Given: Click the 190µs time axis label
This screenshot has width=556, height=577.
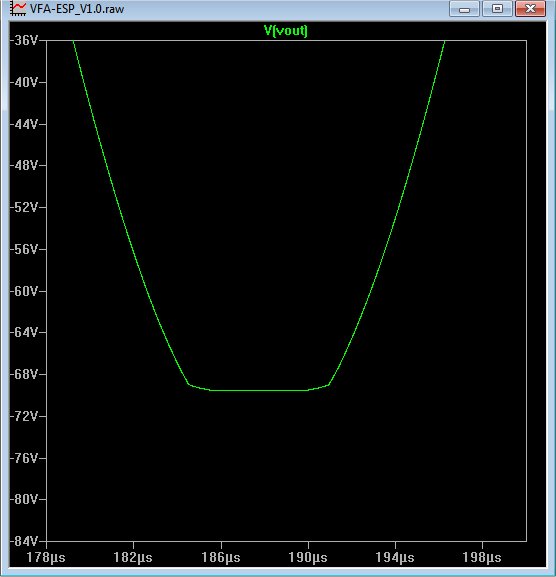Looking at the screenshot, I should click(308, 557).
